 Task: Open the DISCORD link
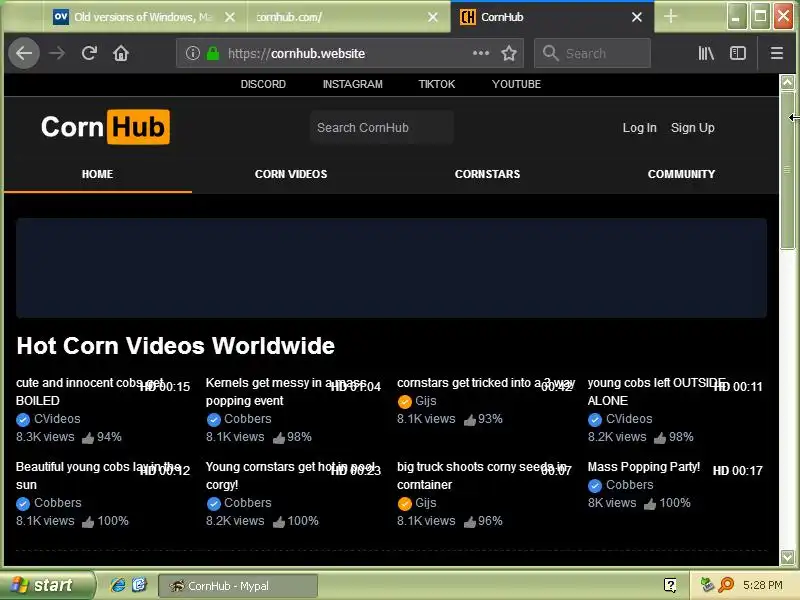point(263,84)
